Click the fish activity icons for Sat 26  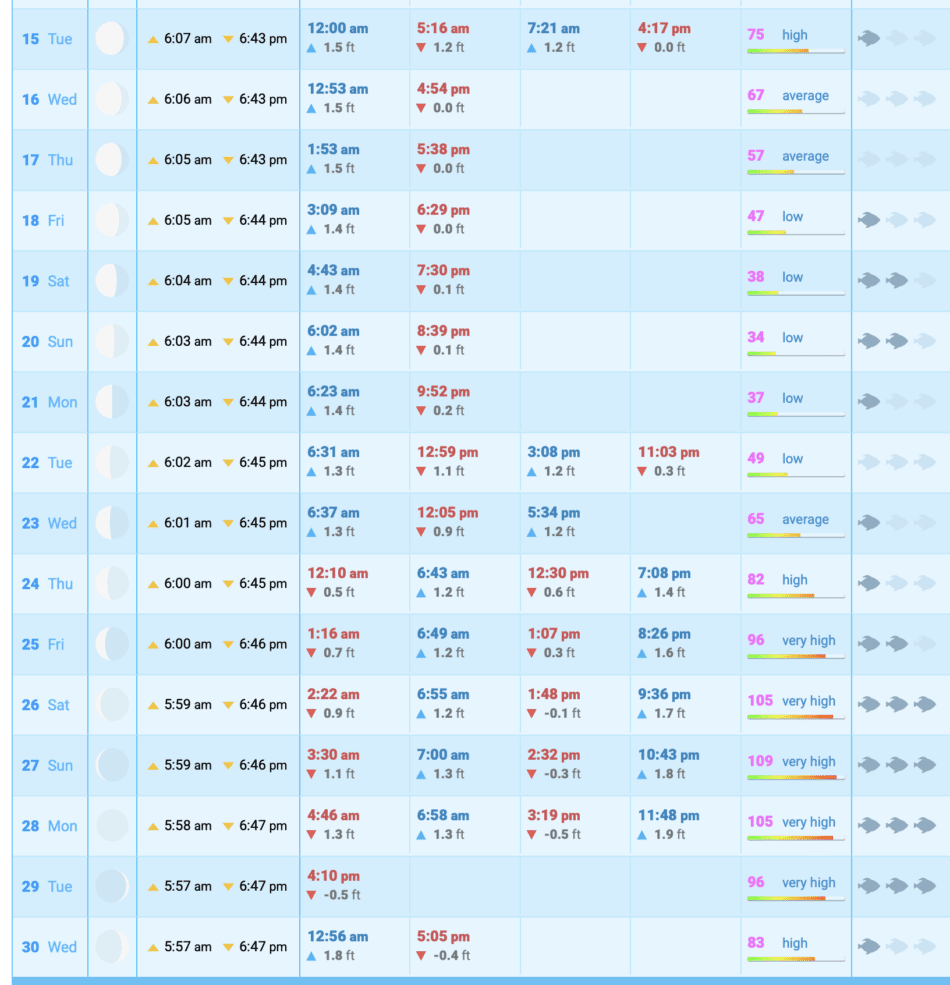tap(896, 704)
